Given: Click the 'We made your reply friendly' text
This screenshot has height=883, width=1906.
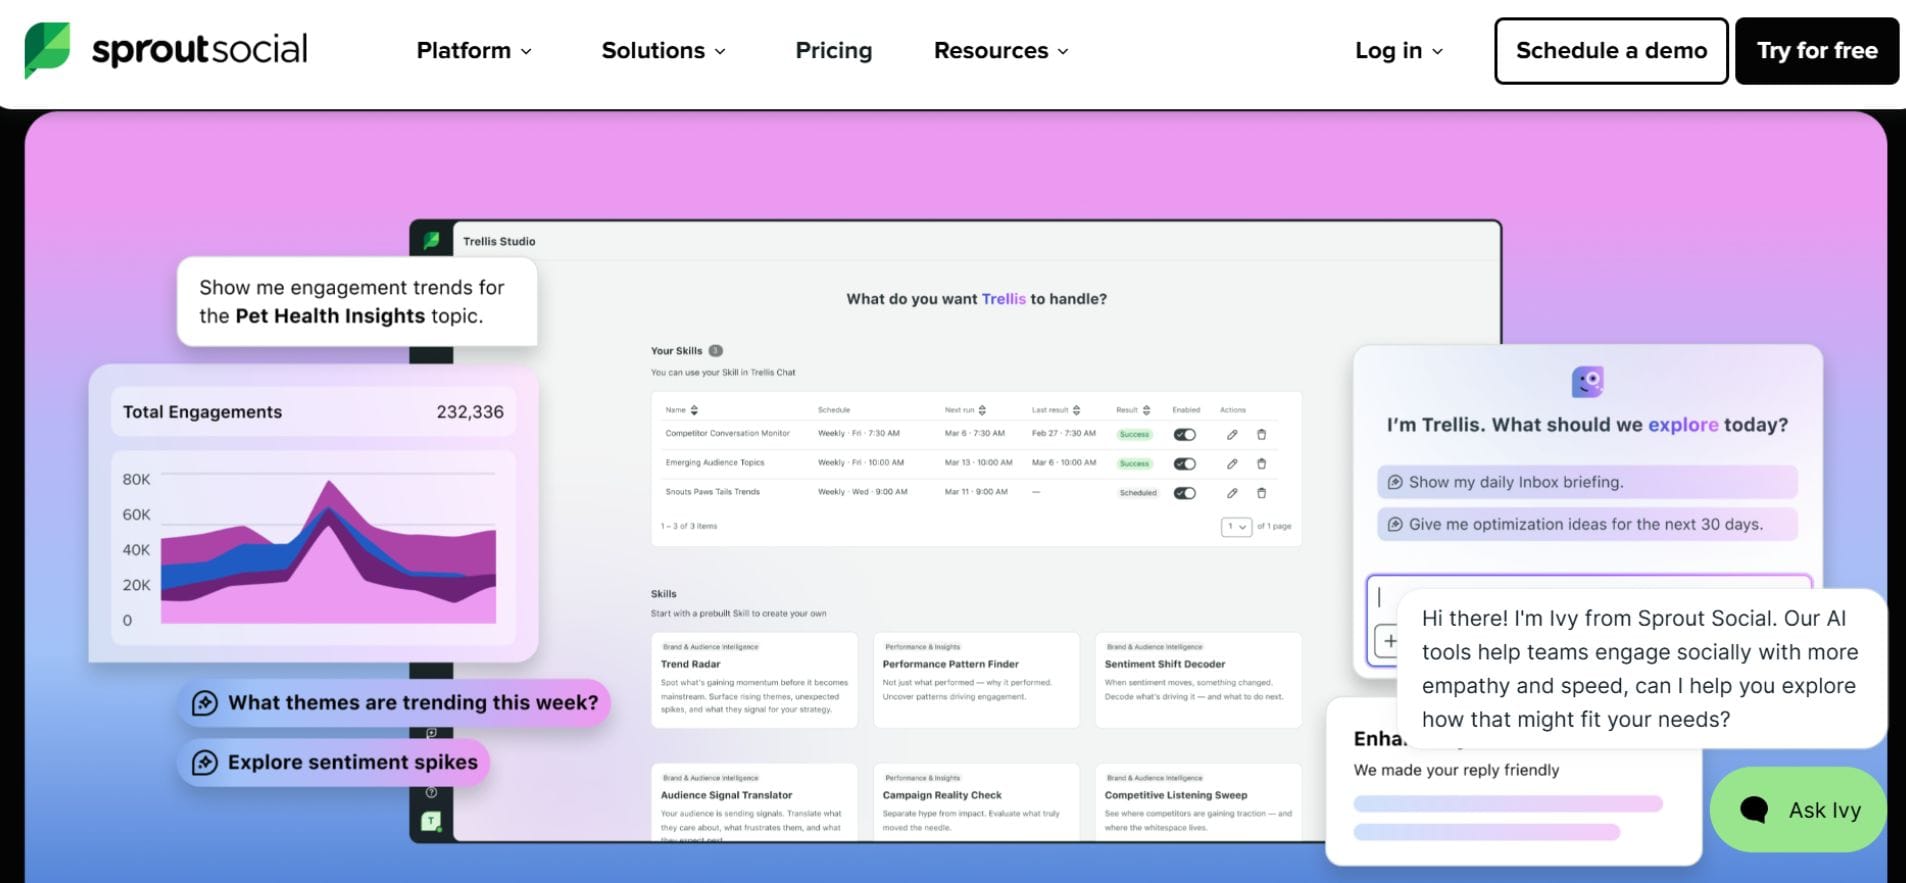Looking at the screenshot, I should tap(1456, 770).
